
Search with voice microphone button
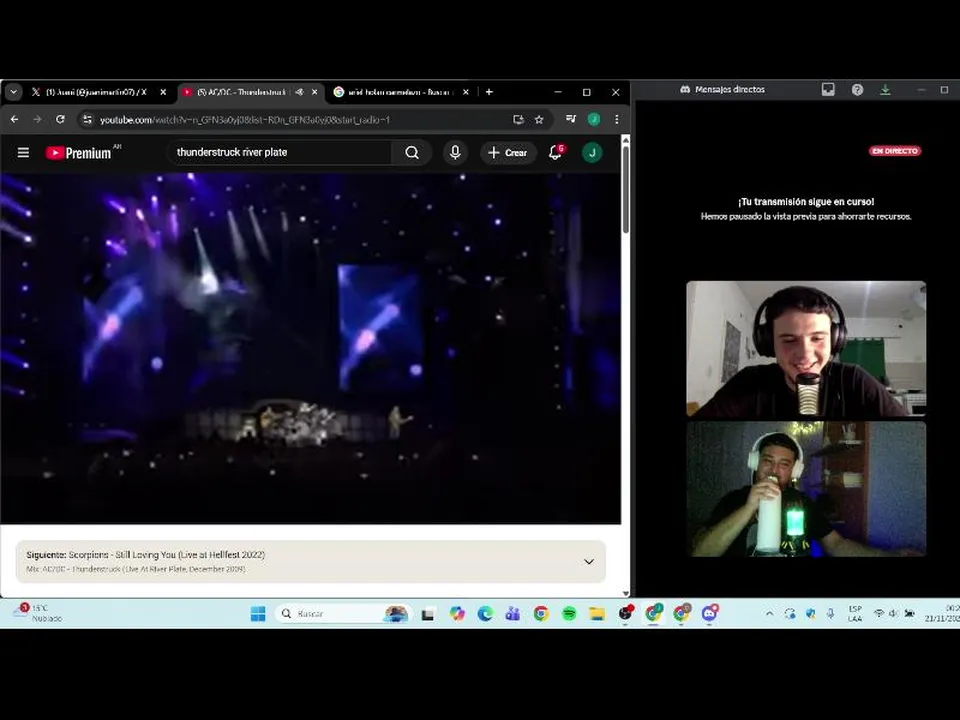[455, 152]
